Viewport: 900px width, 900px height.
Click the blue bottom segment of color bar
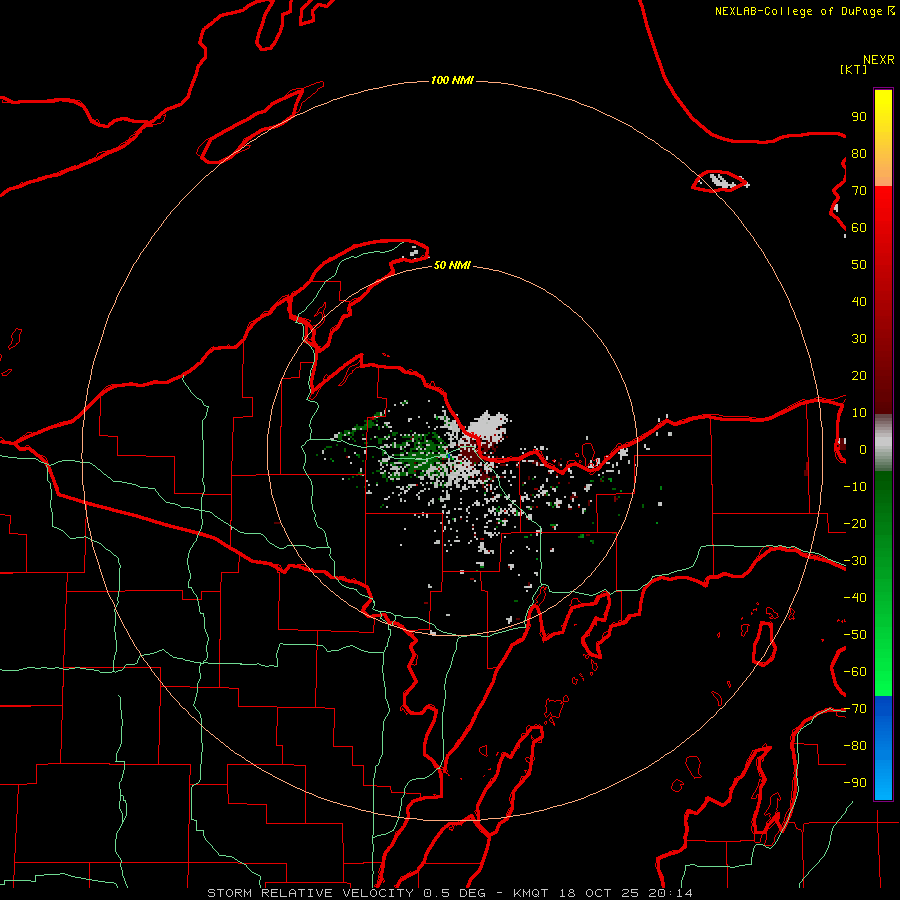click(x=883, y=747)
